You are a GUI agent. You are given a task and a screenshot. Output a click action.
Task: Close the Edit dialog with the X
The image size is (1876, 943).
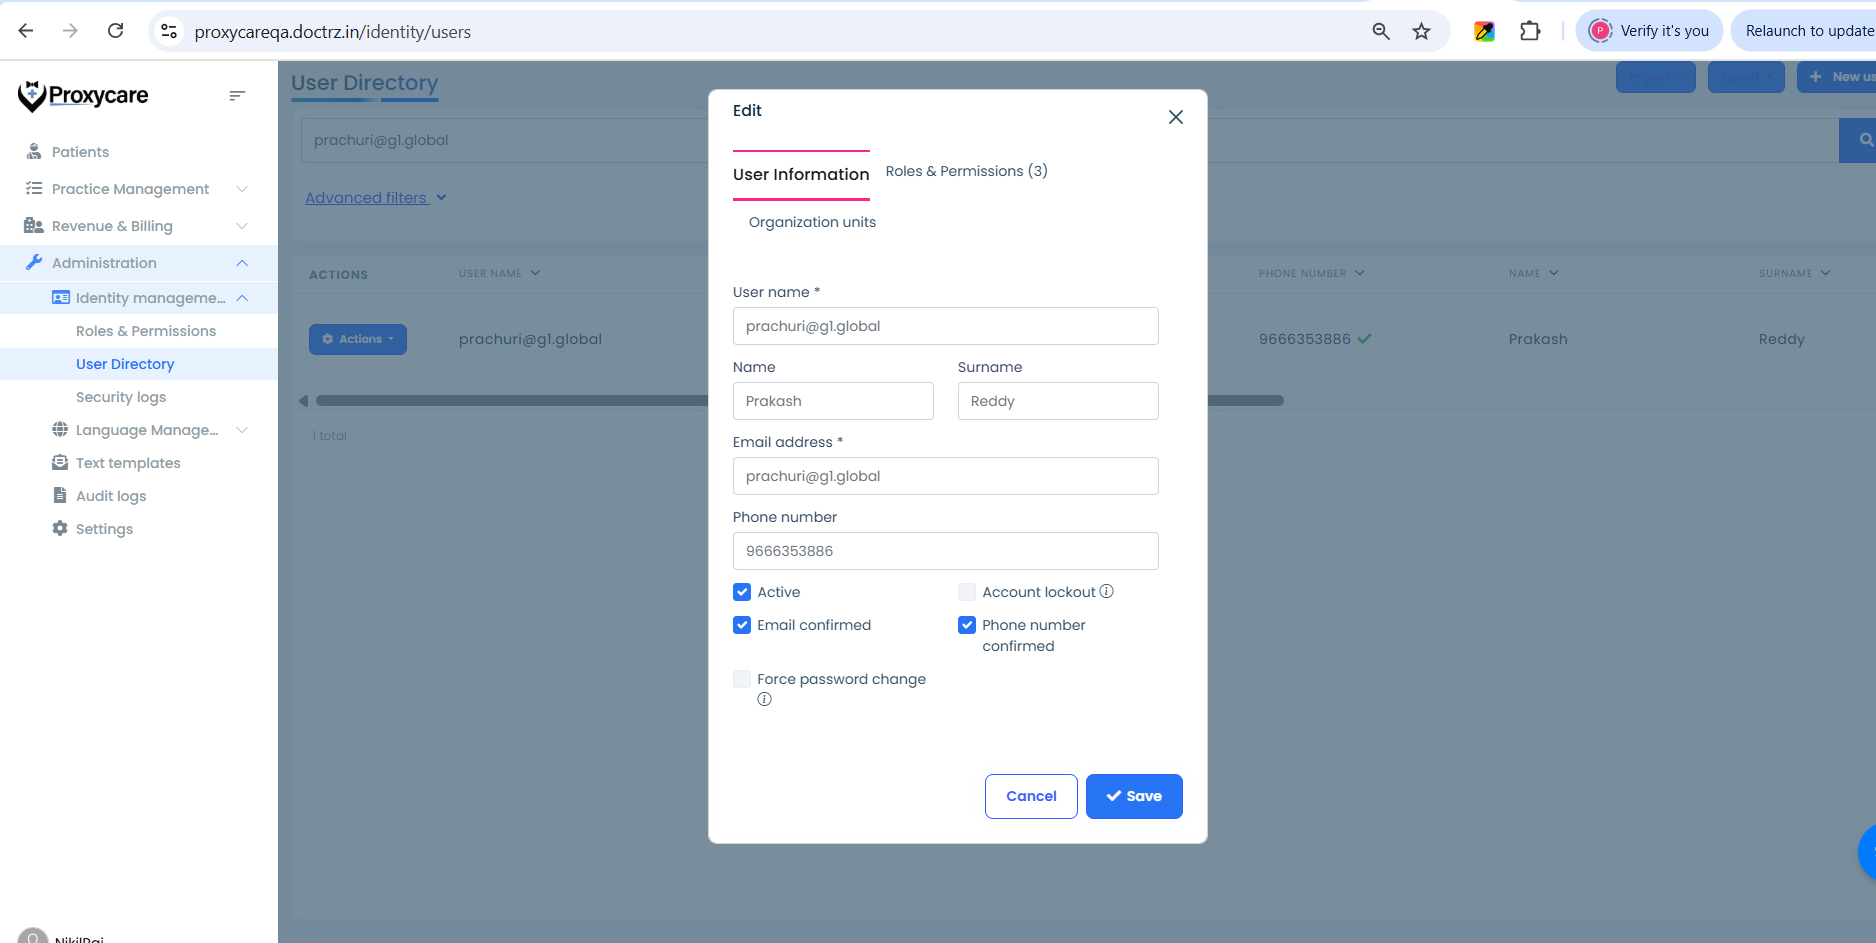pyautogui.click(x=1176, y=117)
